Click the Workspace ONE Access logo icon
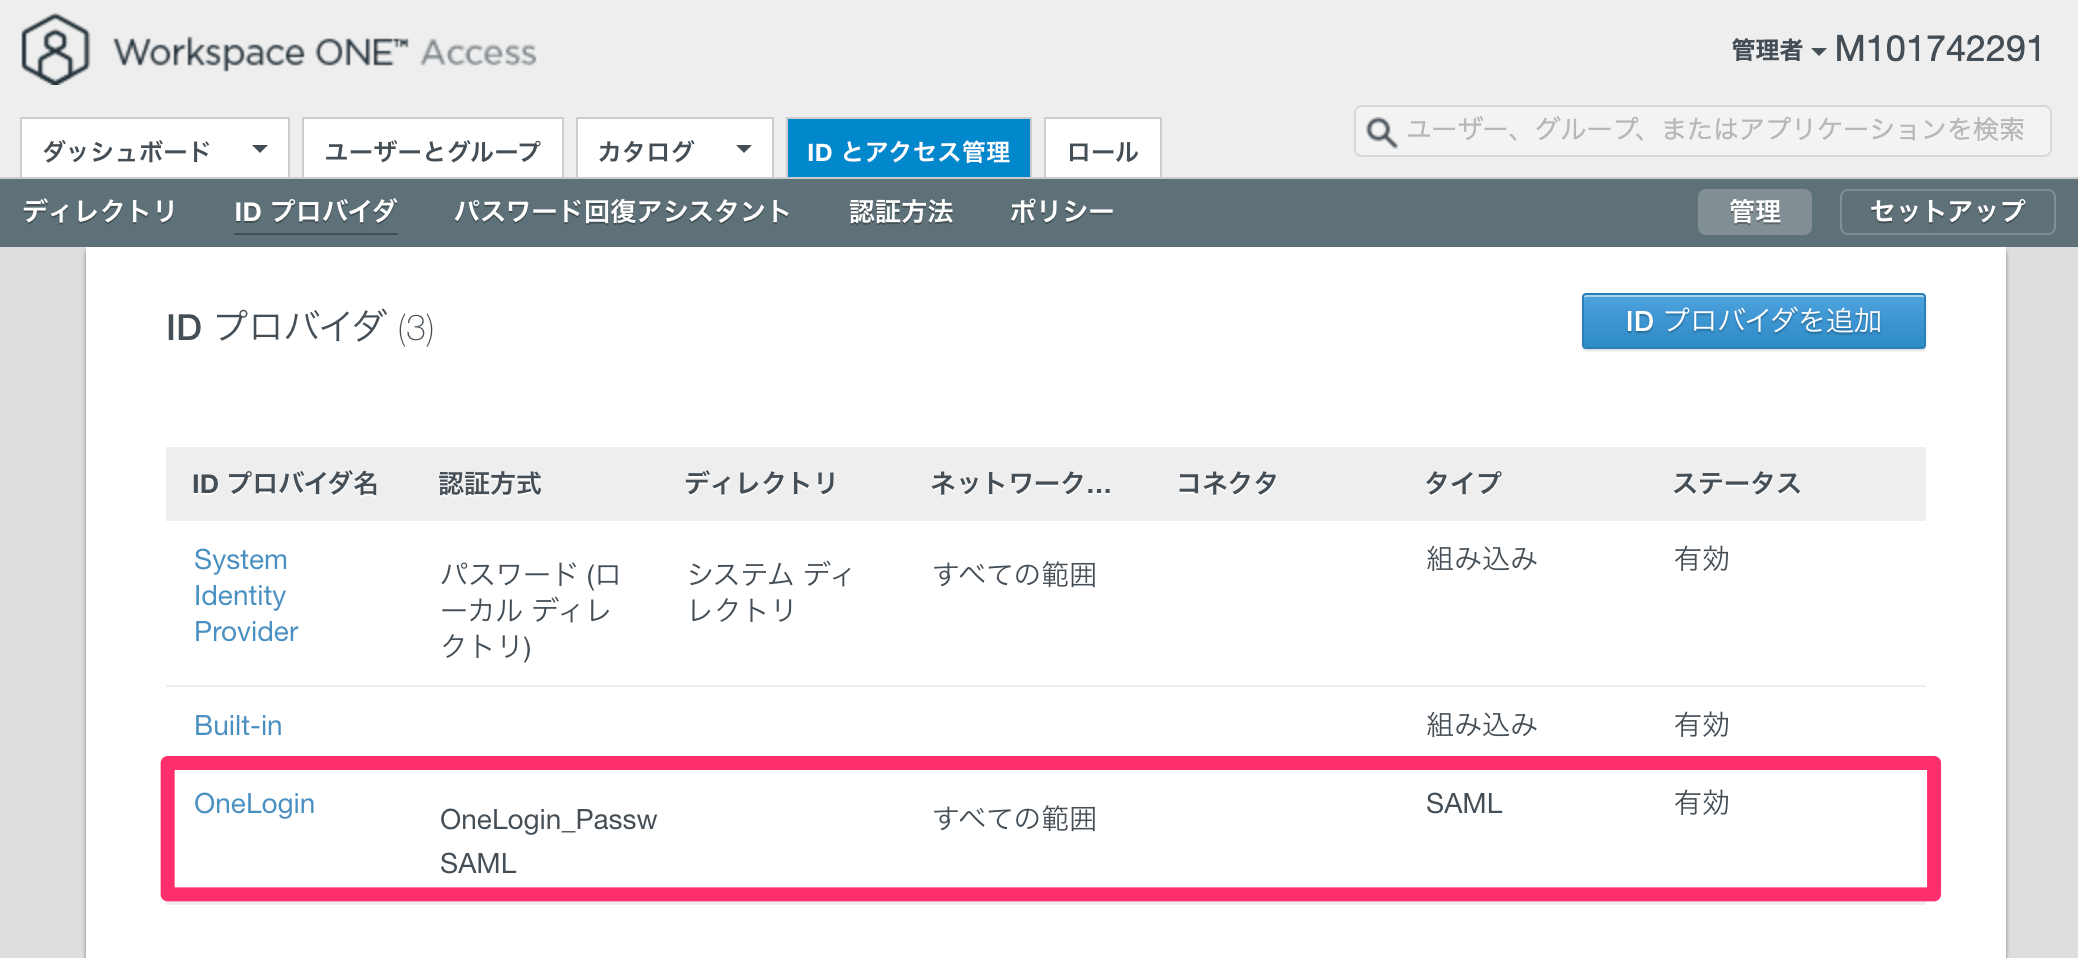 click(x=55, y=50)
